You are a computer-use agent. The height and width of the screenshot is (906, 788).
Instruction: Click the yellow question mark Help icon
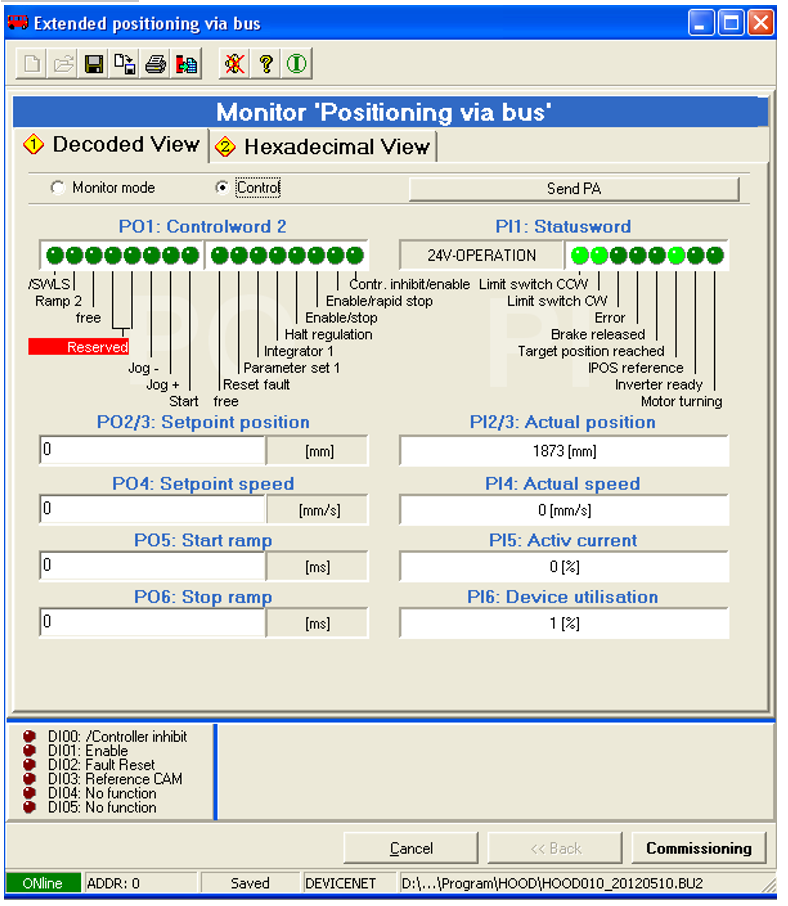pos(265,65)
